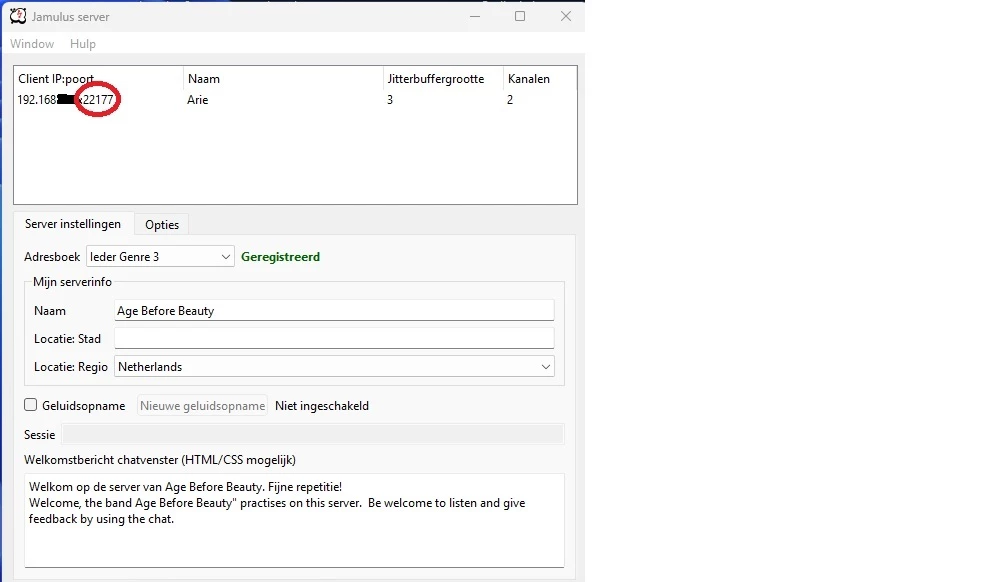The image size is (984, 582).
Task: Switch to the Opties tab
Action: click(x=162, y=225)
